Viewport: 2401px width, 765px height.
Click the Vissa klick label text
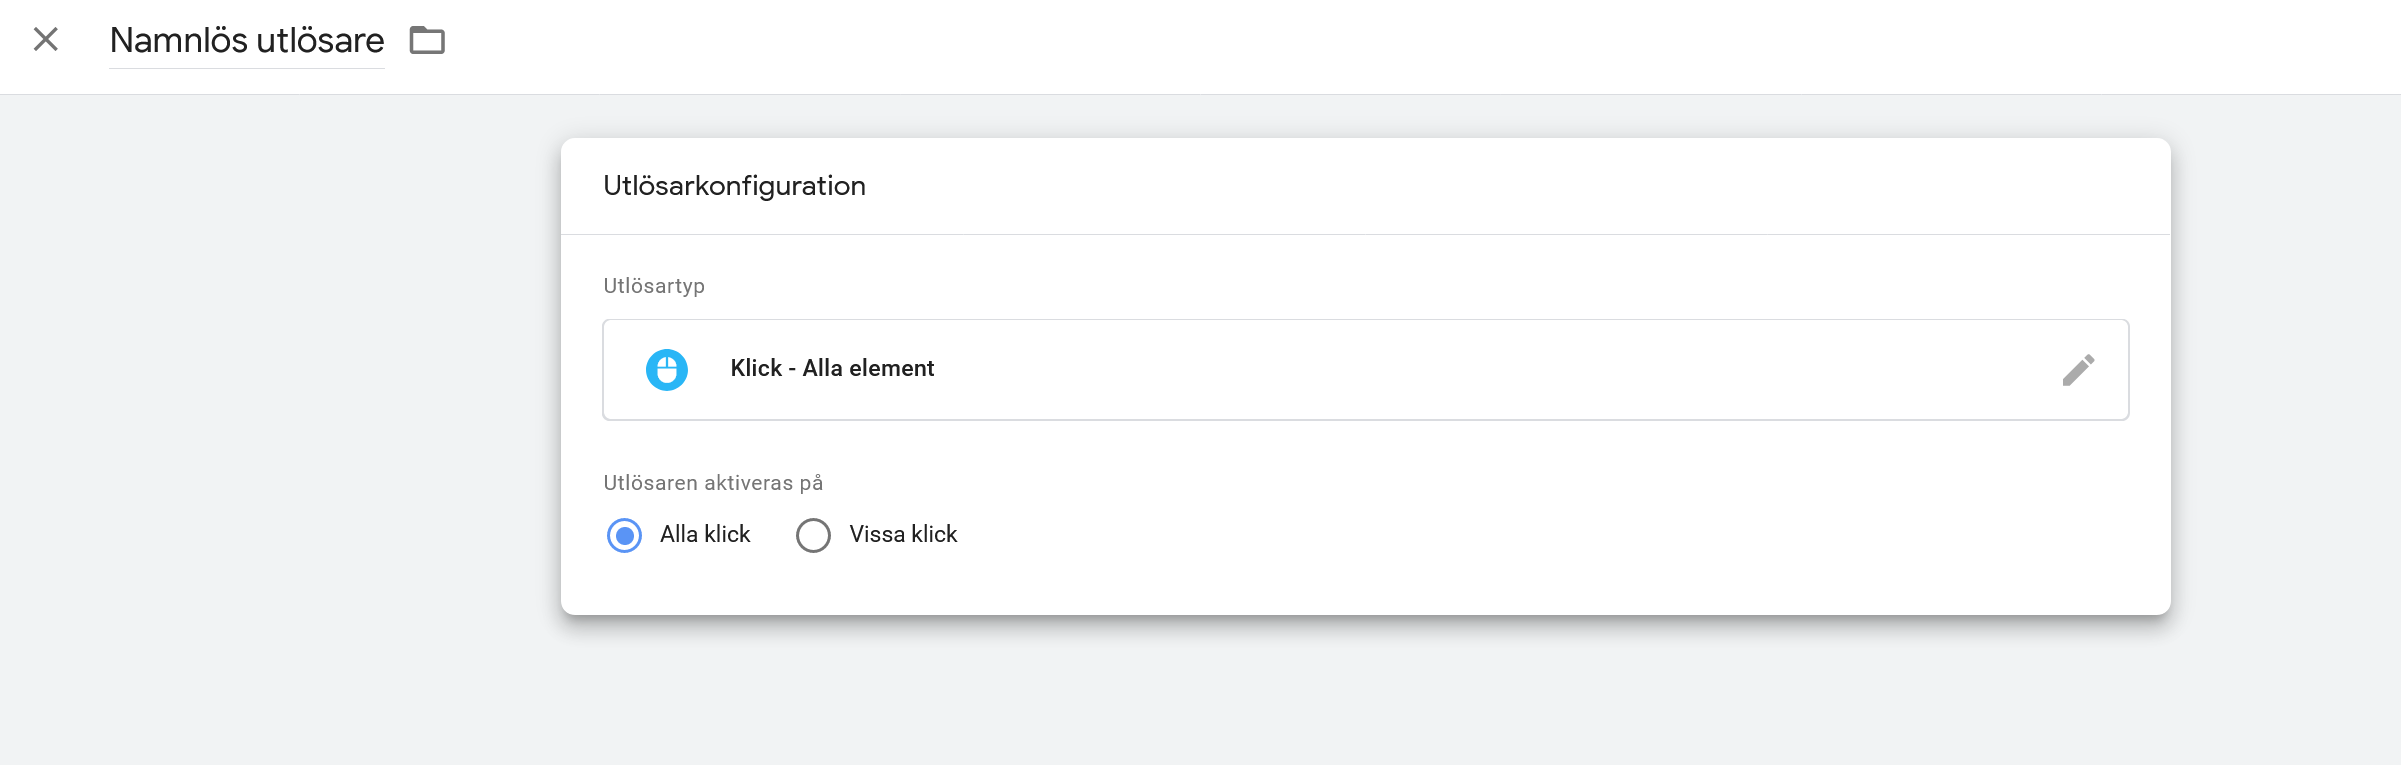tap(901, 534)
